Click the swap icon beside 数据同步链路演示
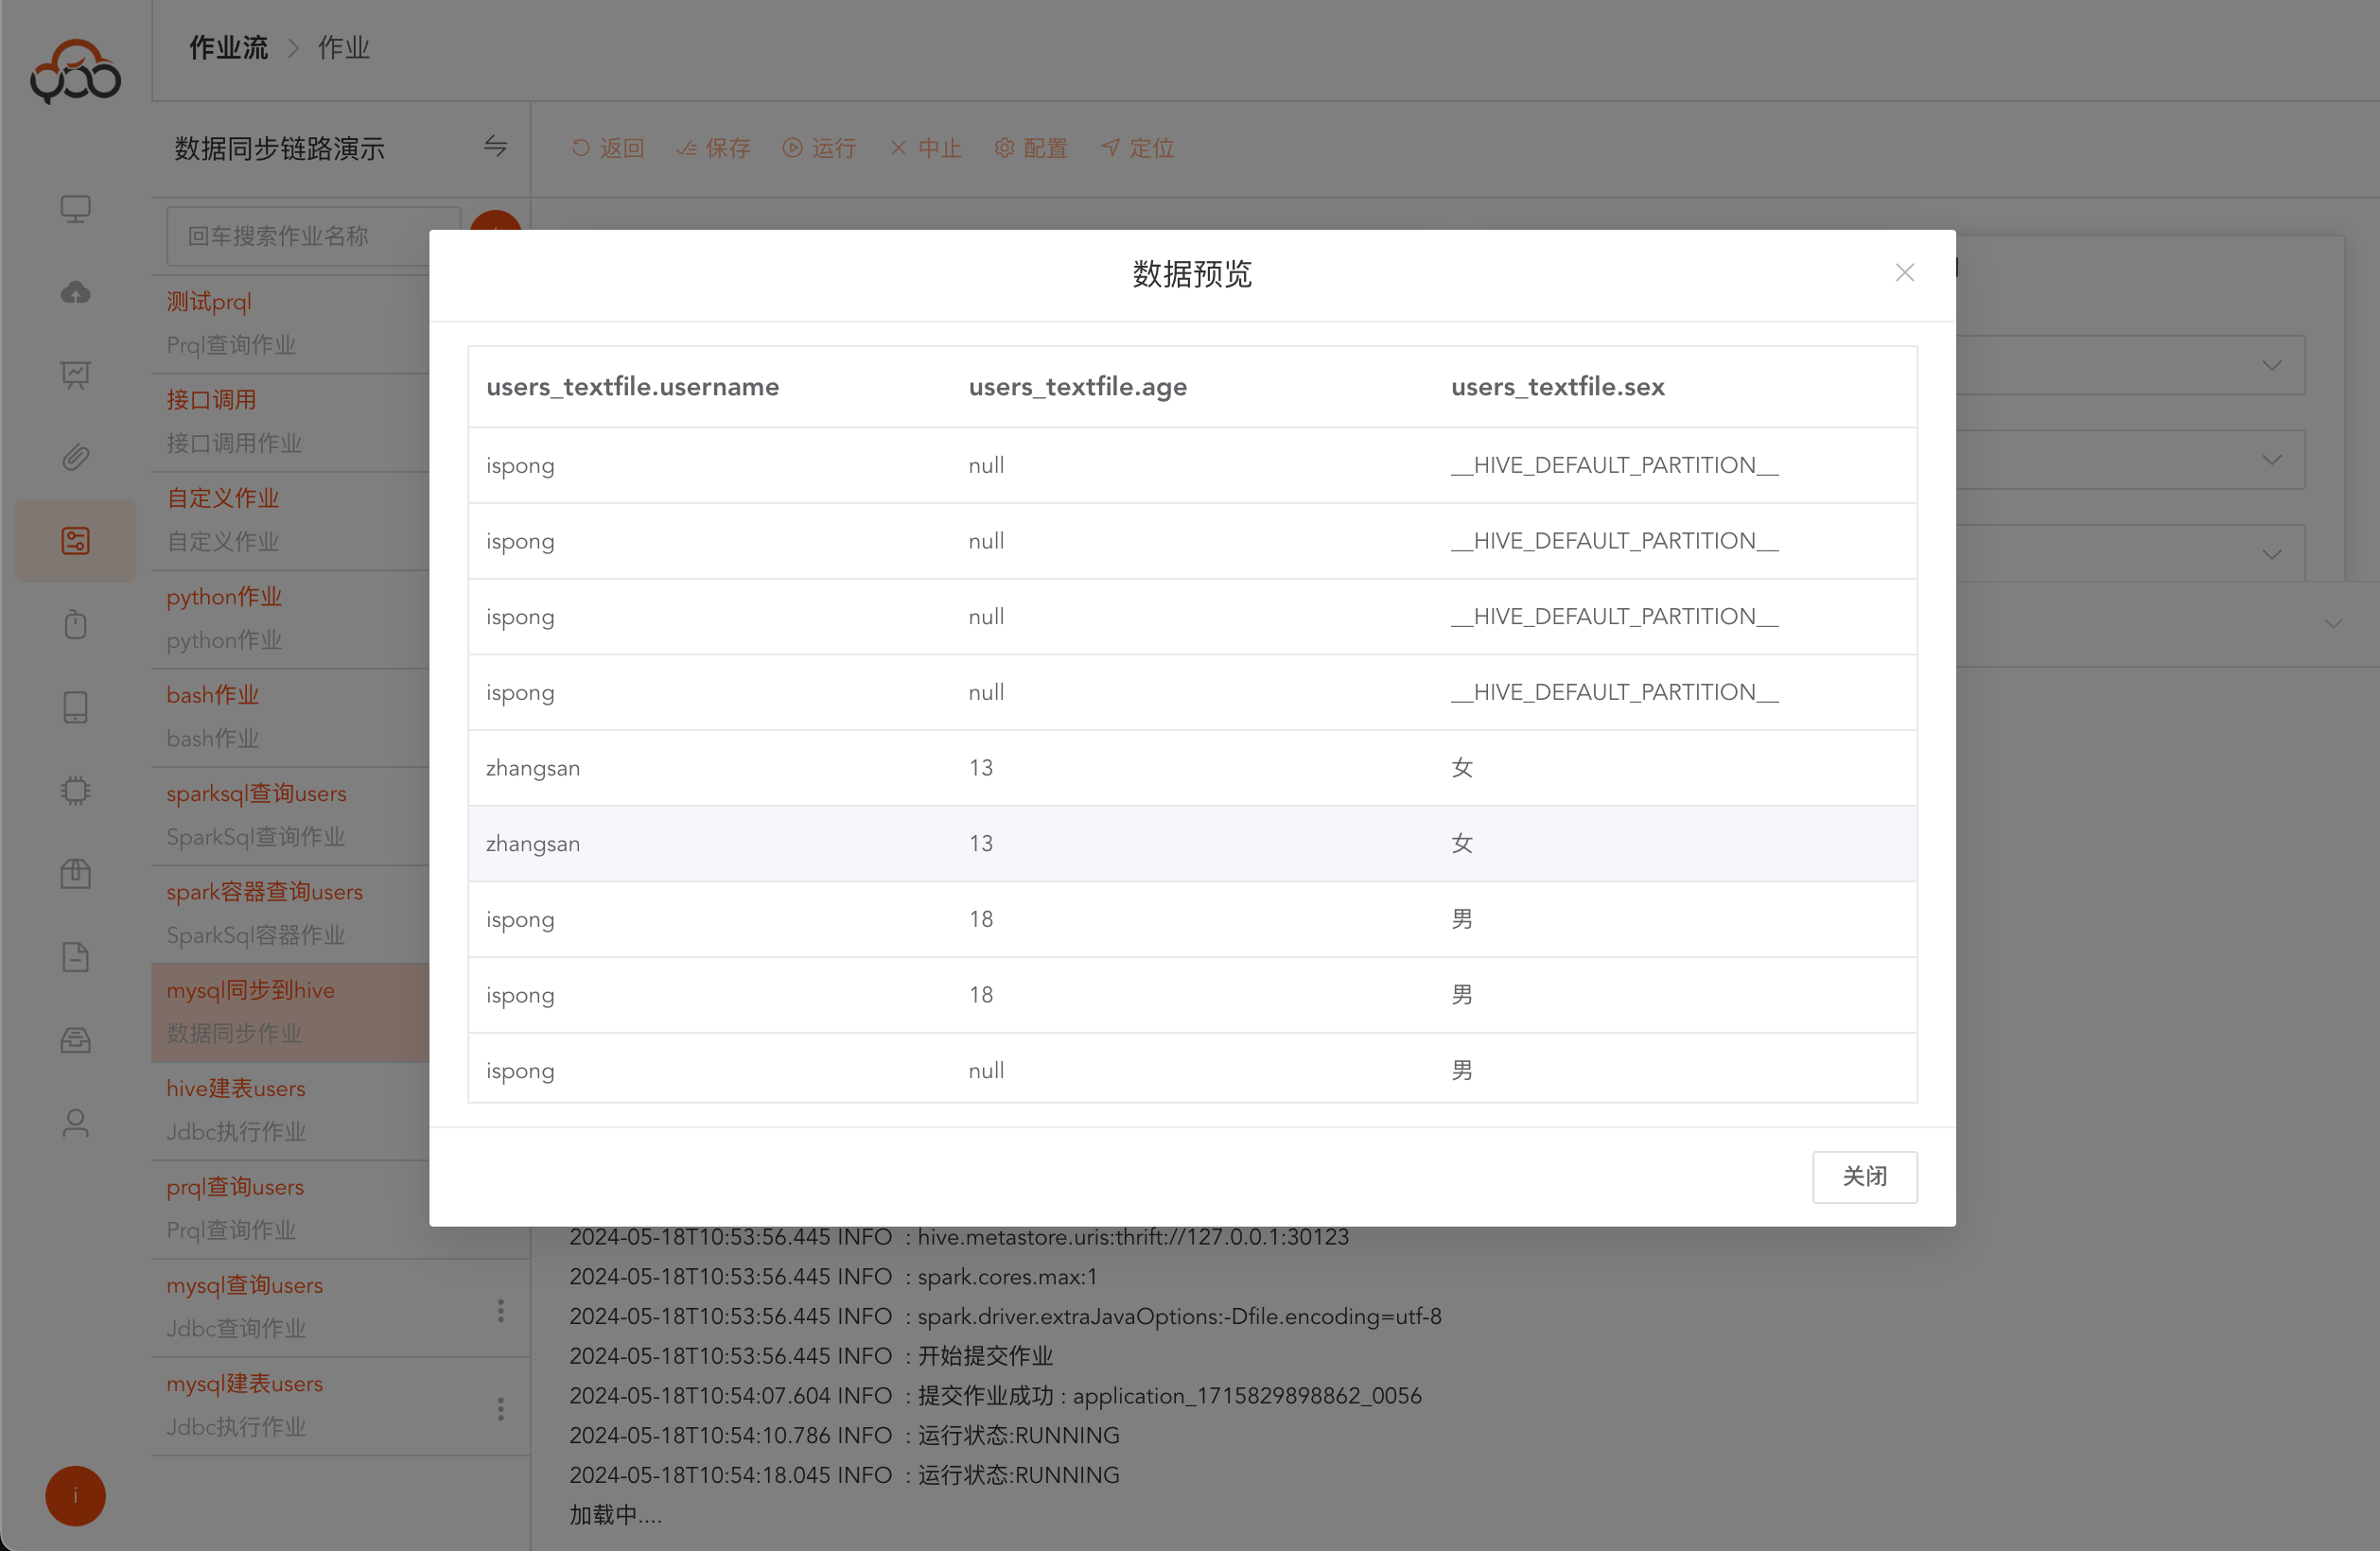This screenshot has height=1551, width=2380. click(x=495, y=147)
